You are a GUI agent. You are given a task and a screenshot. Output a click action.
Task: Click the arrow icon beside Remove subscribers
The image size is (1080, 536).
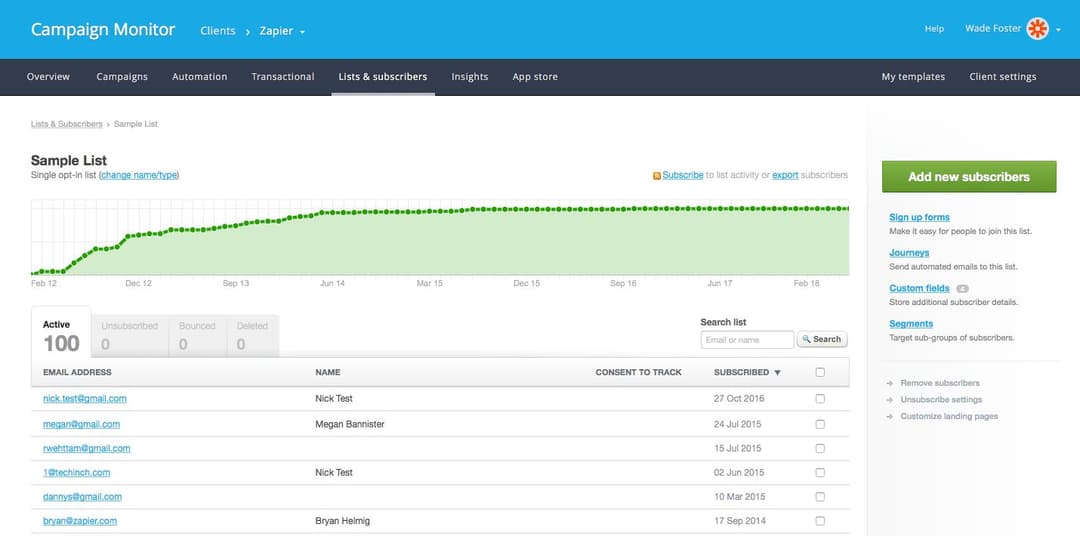[x=890, y=383]
